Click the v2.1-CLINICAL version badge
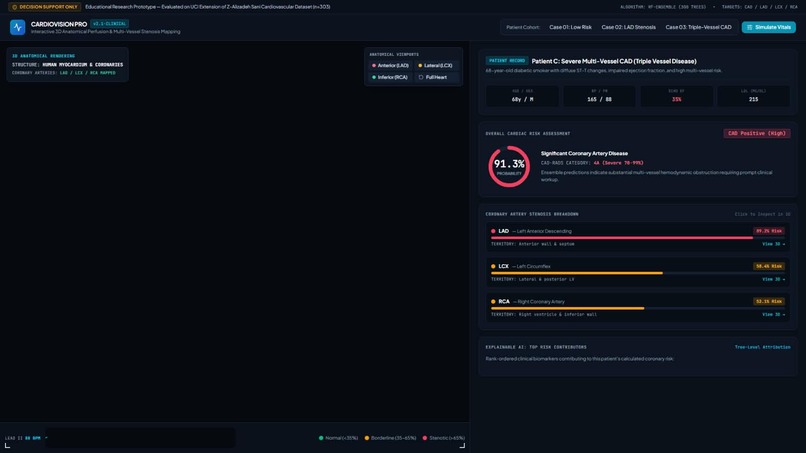The height and width of the screenshot is (453, 806). (109, 24)
